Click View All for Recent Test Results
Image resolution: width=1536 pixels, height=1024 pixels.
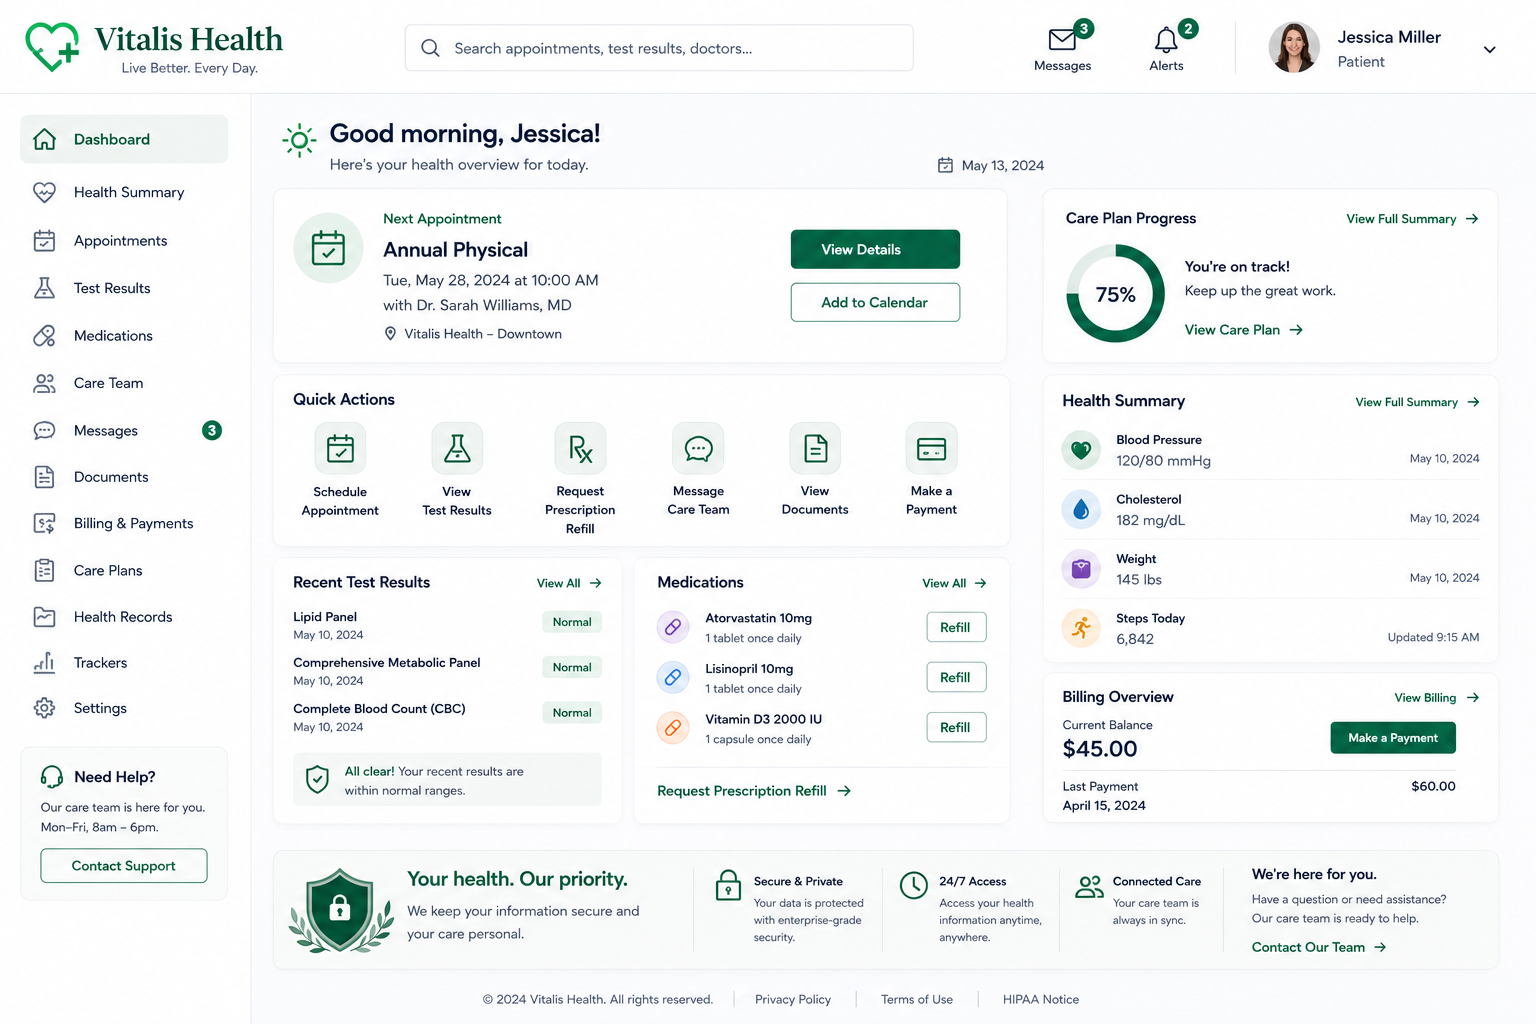[569, 583]
